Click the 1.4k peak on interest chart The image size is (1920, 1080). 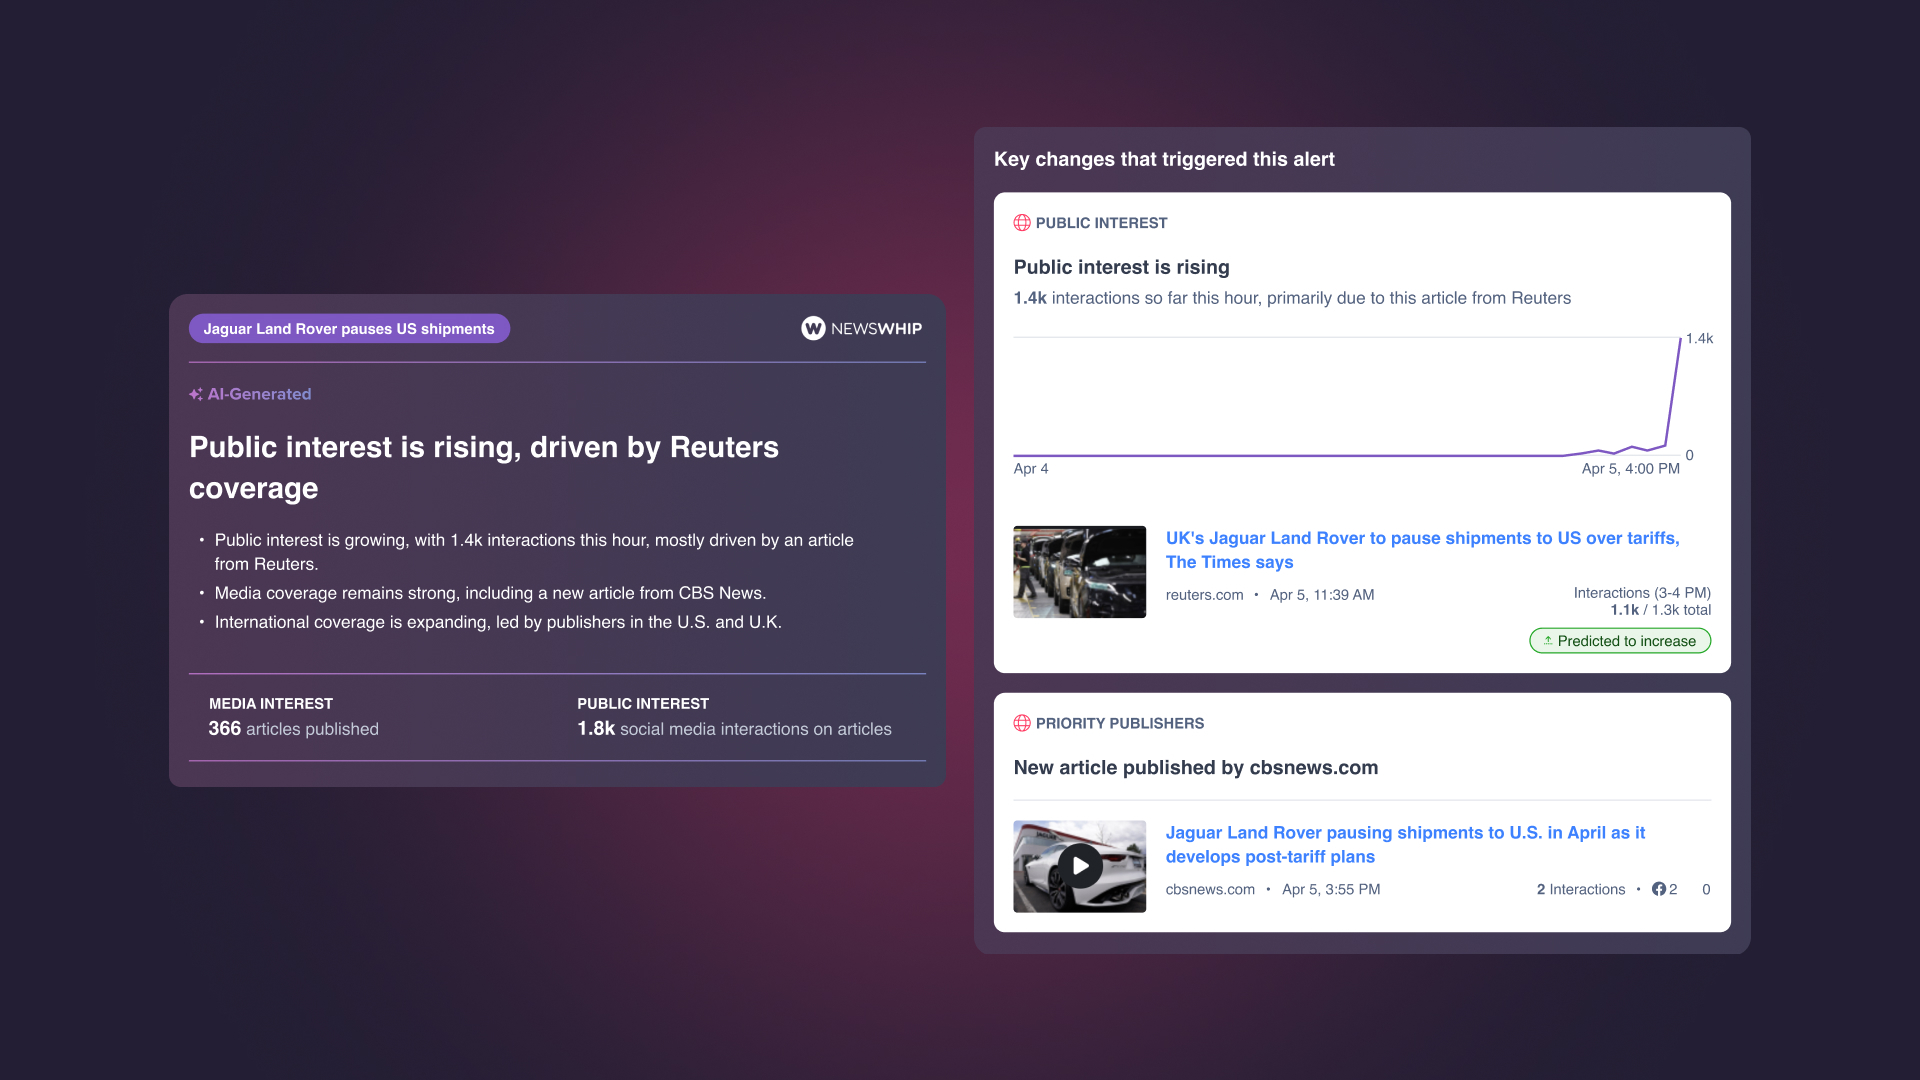click(x=1680, y=340)
